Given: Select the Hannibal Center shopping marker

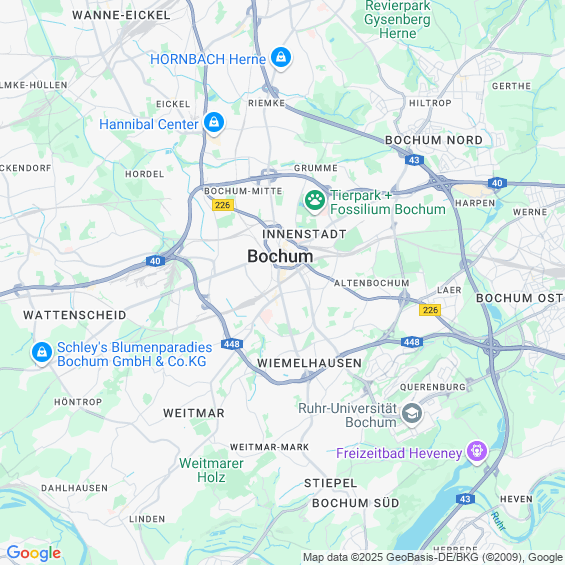Looking at the screenshot, I should tap(214, 123).
